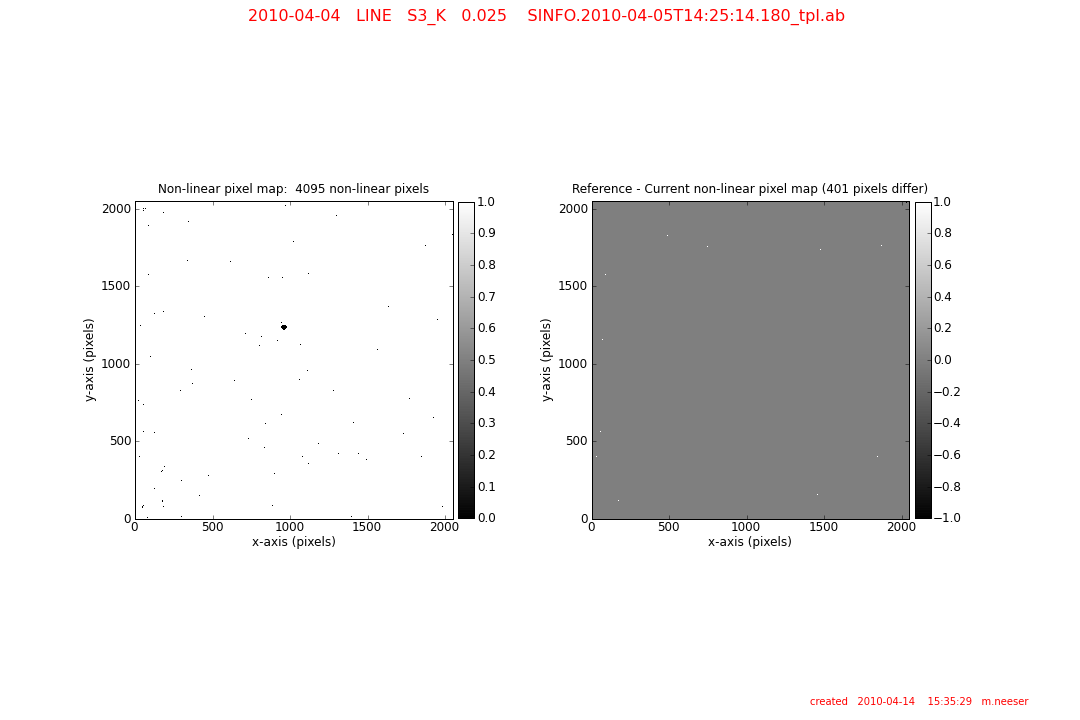Click the 1.0 label on the left colorbar

coord(490,202)
